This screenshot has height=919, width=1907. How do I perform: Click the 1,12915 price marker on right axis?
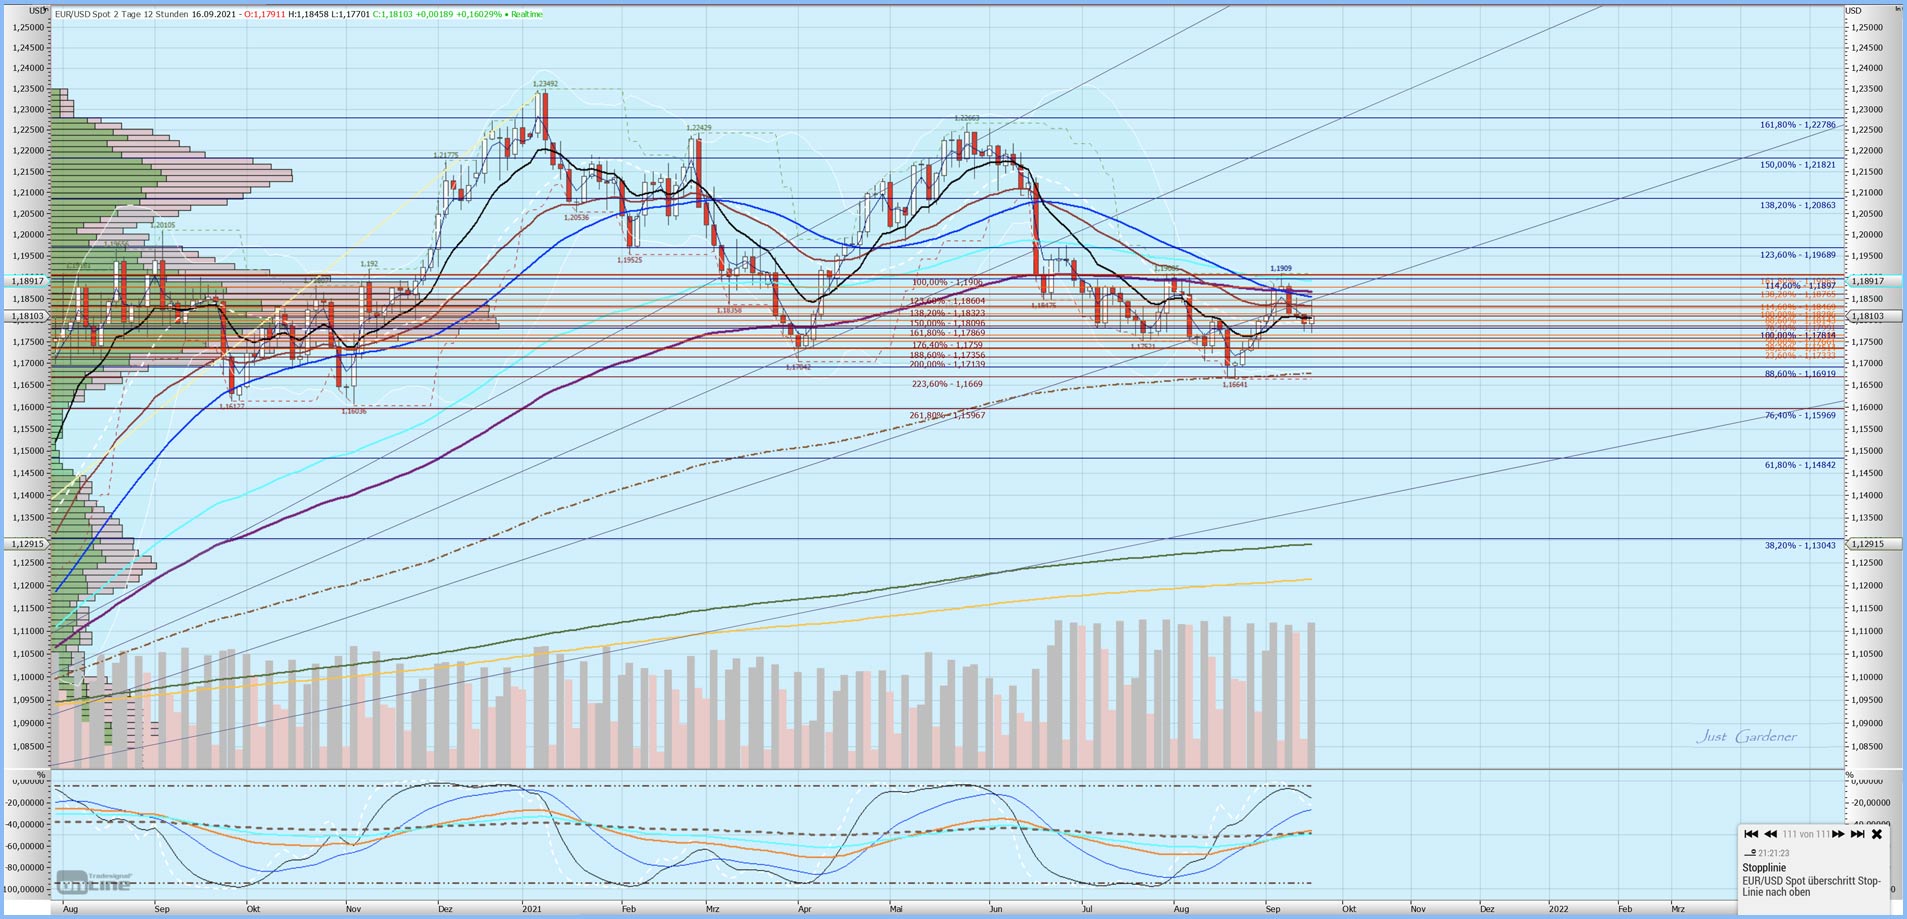pos(1874,544)
